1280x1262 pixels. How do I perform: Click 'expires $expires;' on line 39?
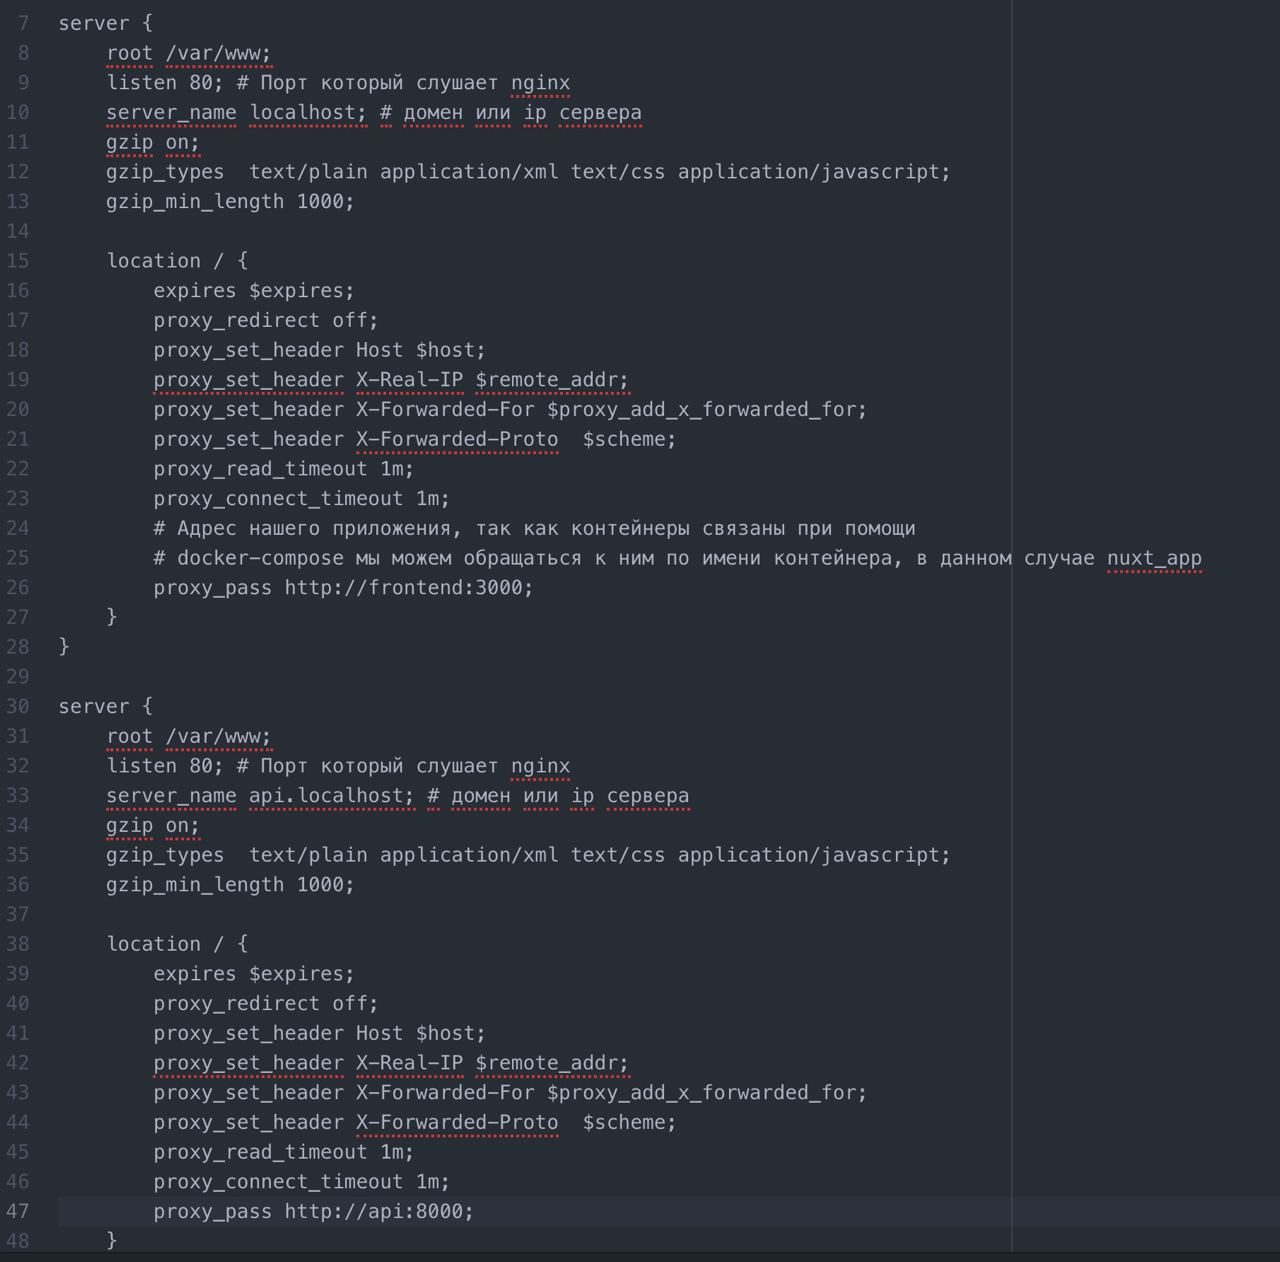click(254, 974)
